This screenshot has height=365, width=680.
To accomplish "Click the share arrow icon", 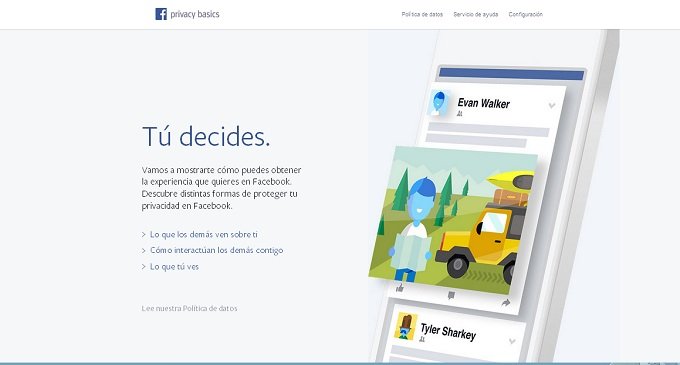I will (x=506, y=303).
